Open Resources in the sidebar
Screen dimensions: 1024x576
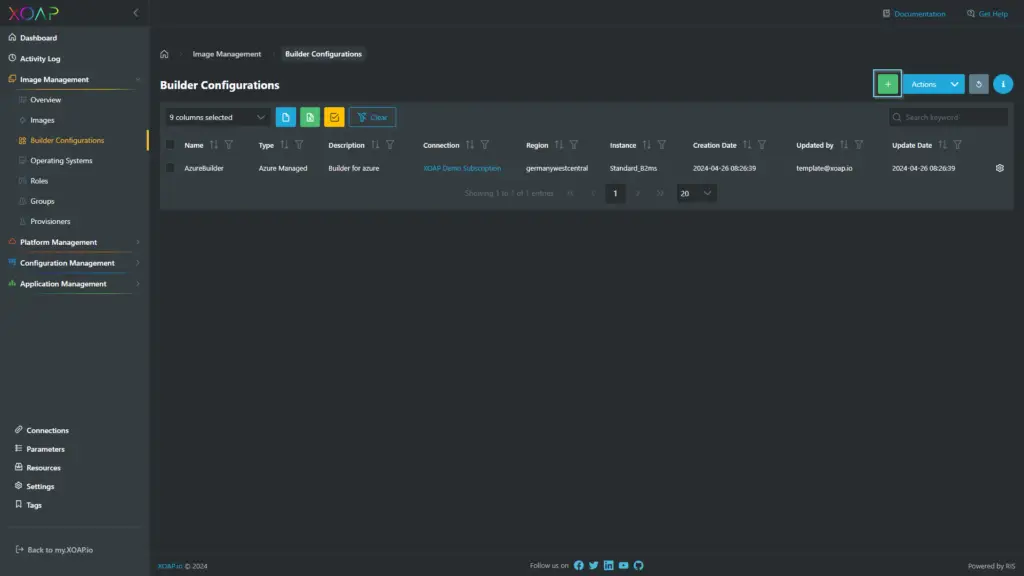[x=43, y=468]
